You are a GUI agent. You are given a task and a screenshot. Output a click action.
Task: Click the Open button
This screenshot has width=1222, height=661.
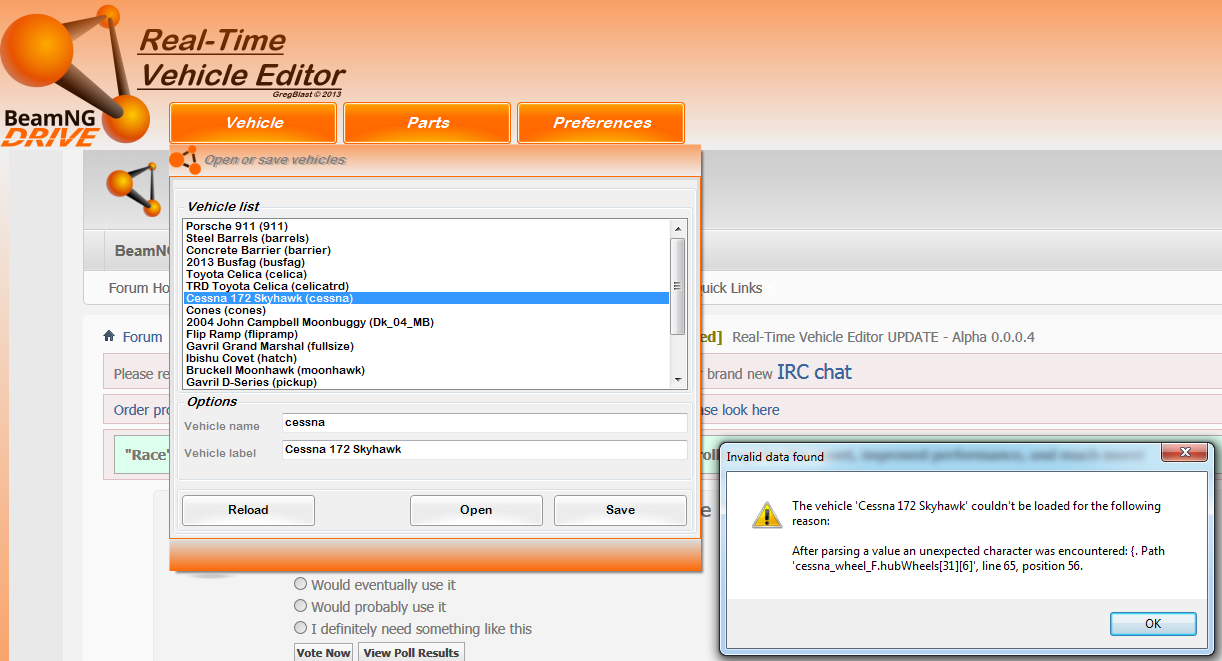(476, 510)
